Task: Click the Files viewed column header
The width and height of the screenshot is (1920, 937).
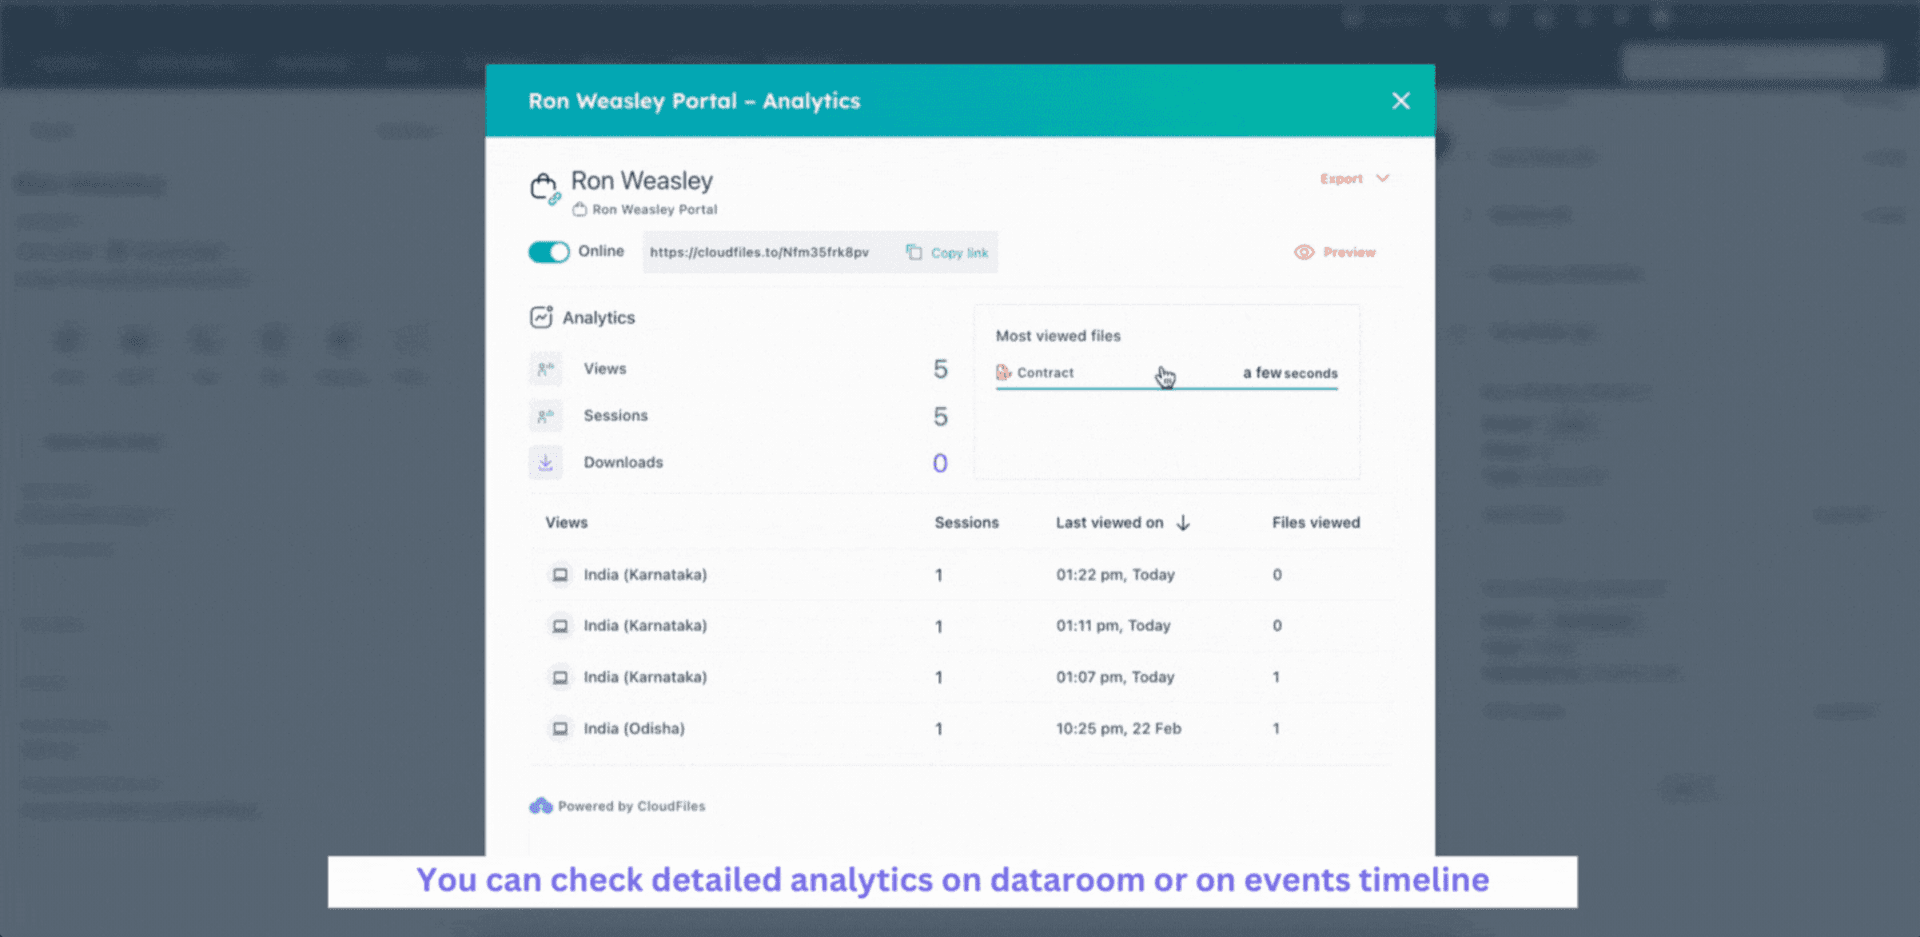Action: (x=1315, y=523)
